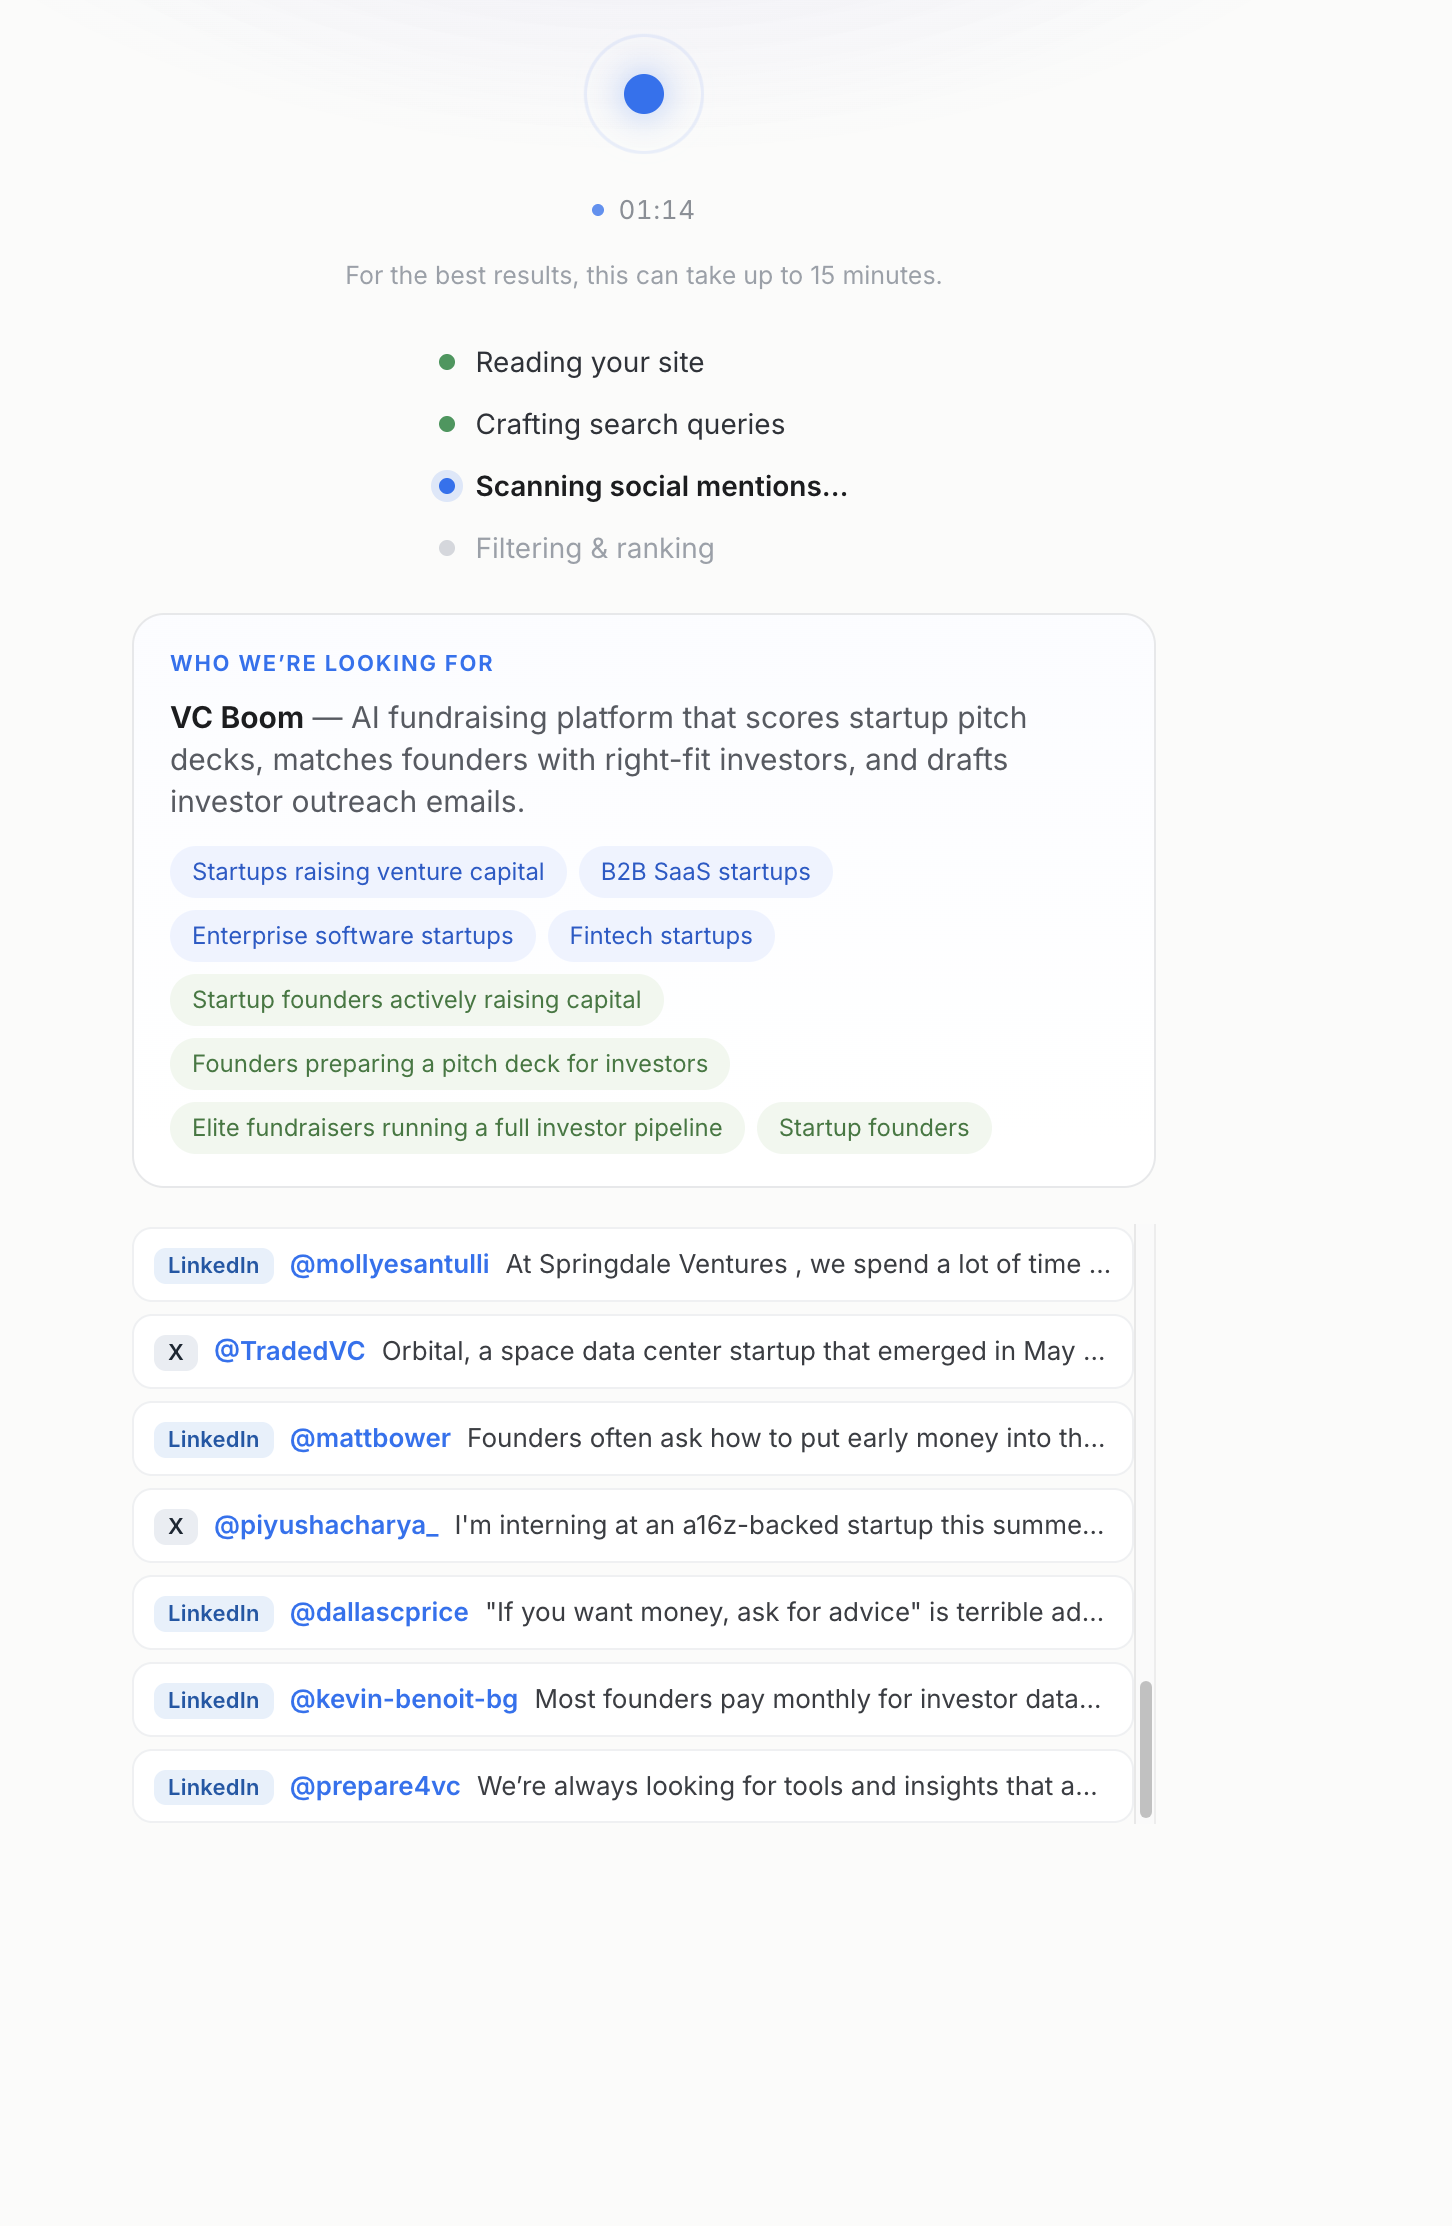Select the 'Reading your site' step

(590, 362)
